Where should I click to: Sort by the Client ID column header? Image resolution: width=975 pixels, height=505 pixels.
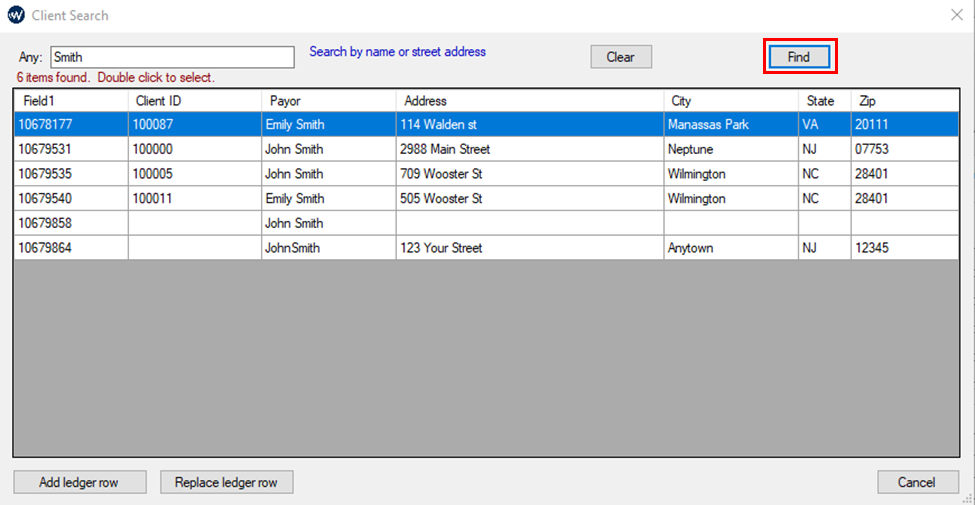click(x=194, y=101)
